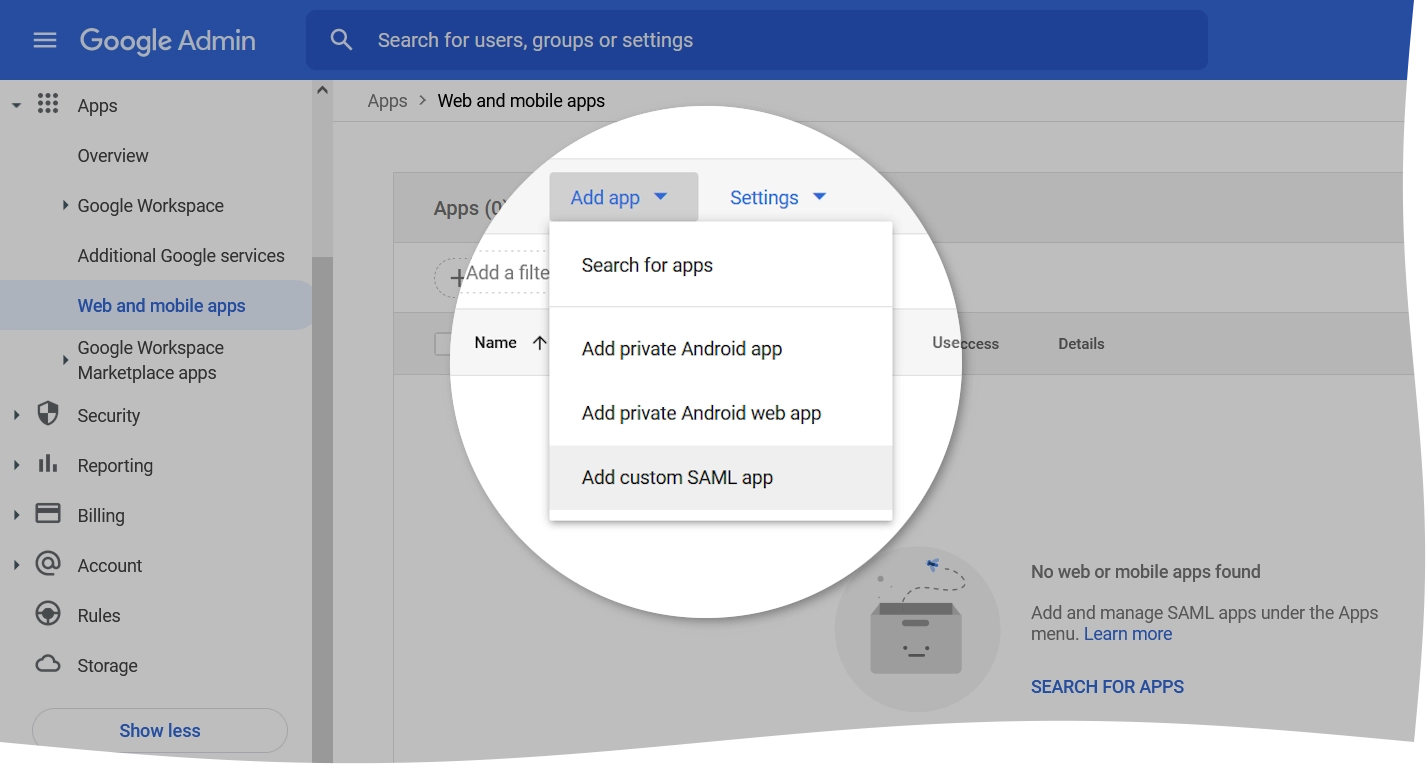Viewport: 1426px width, 764px height.
Task: Open Additional Google services
Action: click(181, 255)
